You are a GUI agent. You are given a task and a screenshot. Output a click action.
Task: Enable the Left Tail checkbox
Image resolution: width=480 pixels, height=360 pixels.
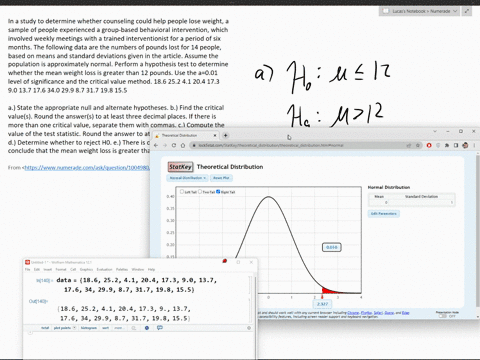click(x=182, y=192)
